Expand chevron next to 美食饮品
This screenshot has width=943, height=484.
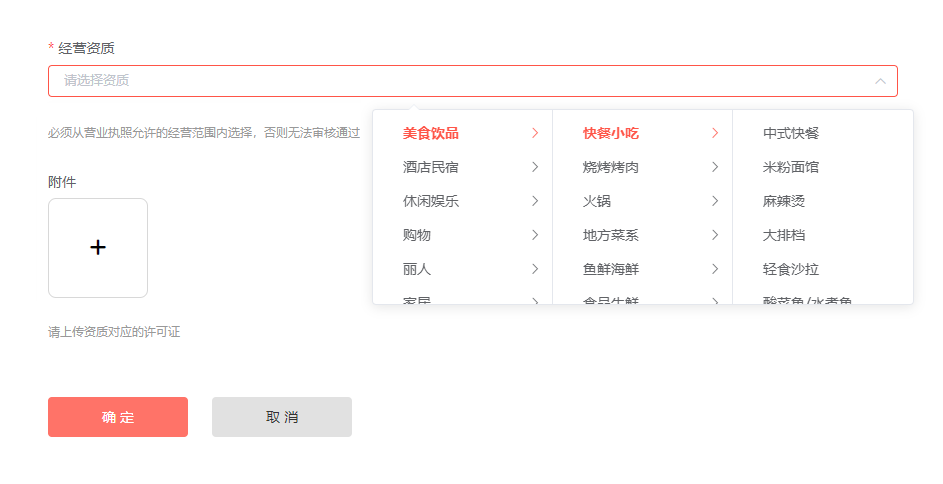(535, 133)
